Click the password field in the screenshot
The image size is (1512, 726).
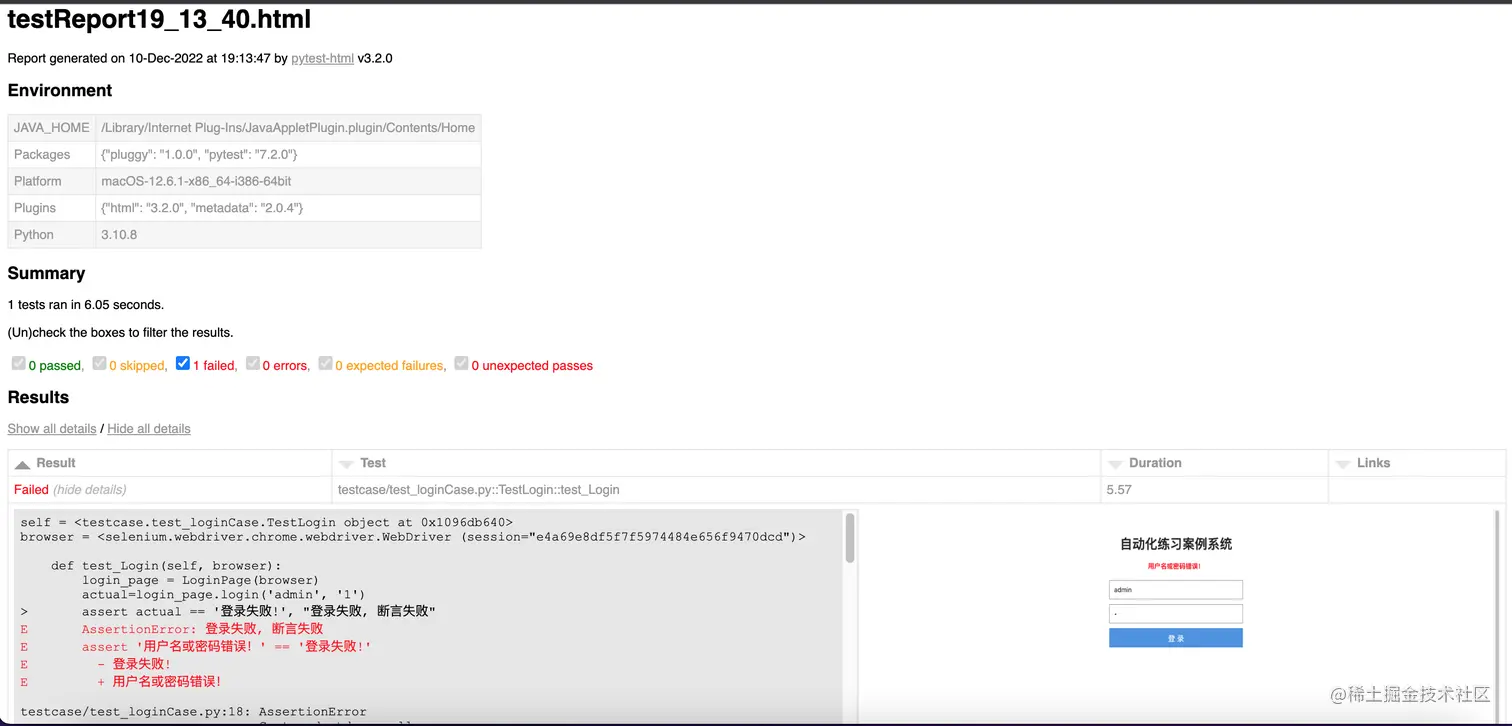point(1176,613)
